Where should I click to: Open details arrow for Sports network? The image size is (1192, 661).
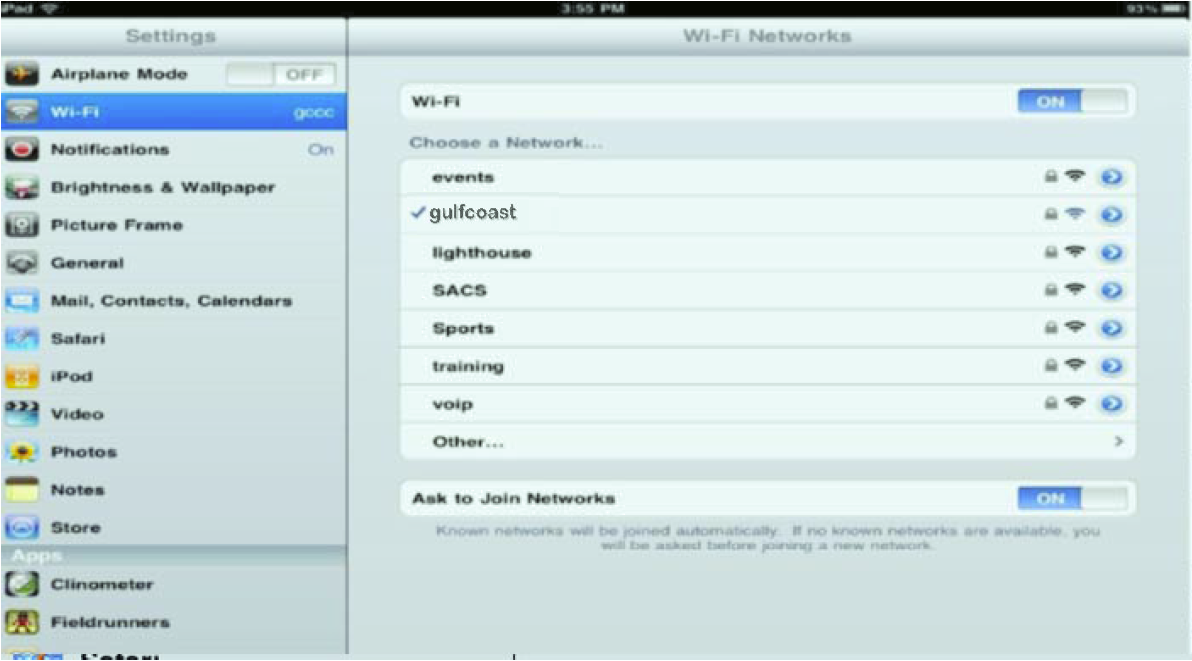1111,328
